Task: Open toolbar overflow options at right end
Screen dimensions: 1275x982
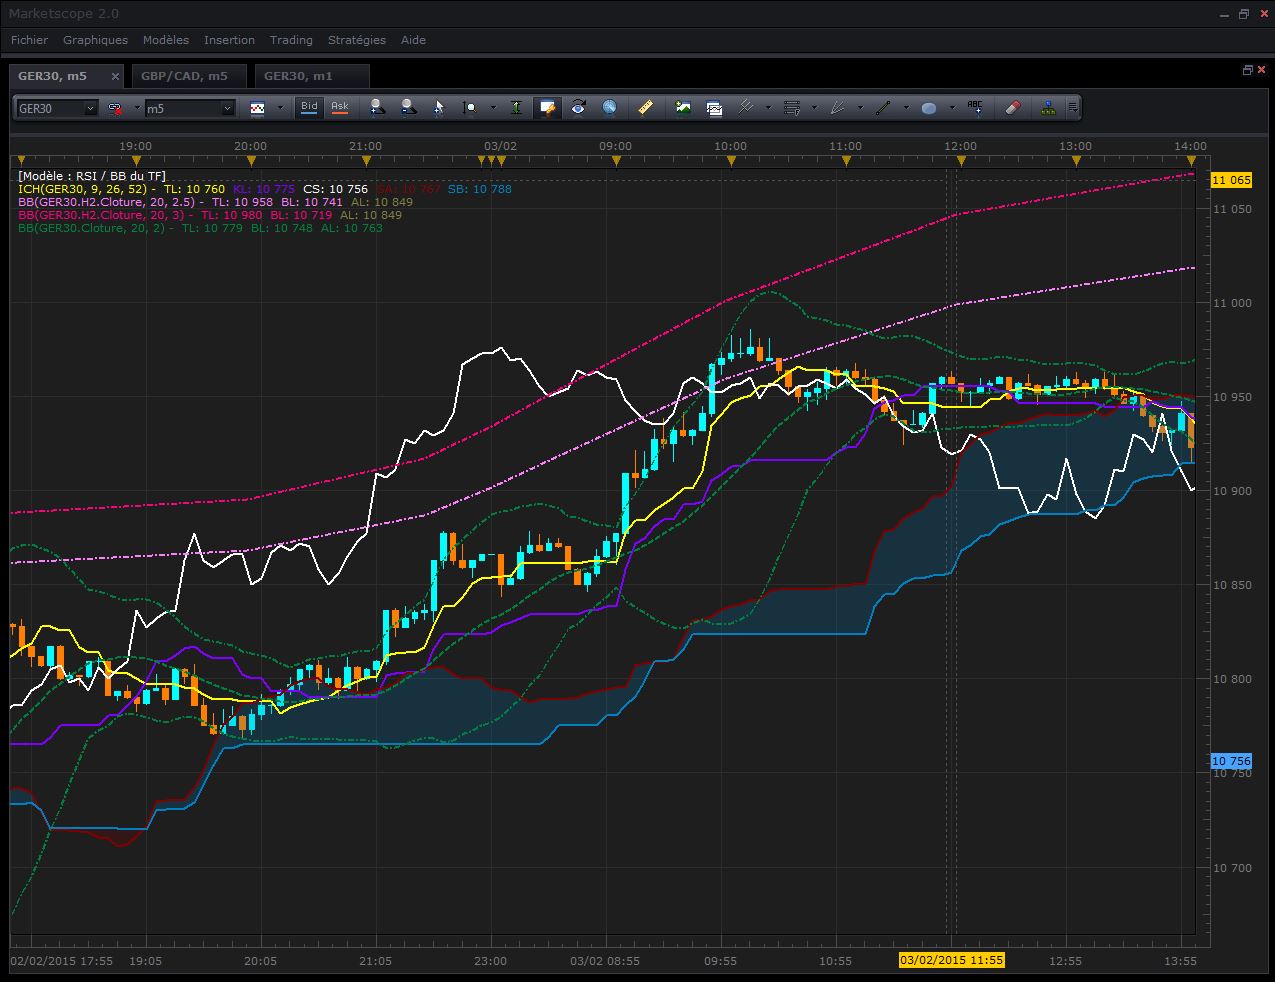Action: click(1073, 108)
